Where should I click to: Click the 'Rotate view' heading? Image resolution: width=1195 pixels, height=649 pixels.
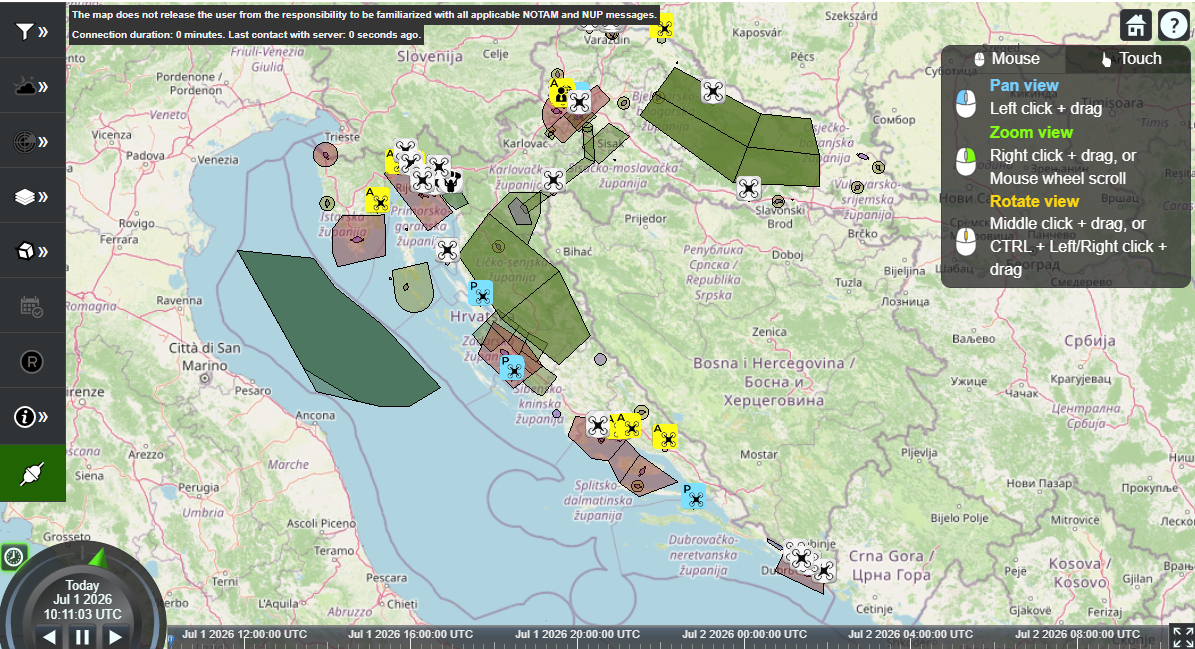1034,201
